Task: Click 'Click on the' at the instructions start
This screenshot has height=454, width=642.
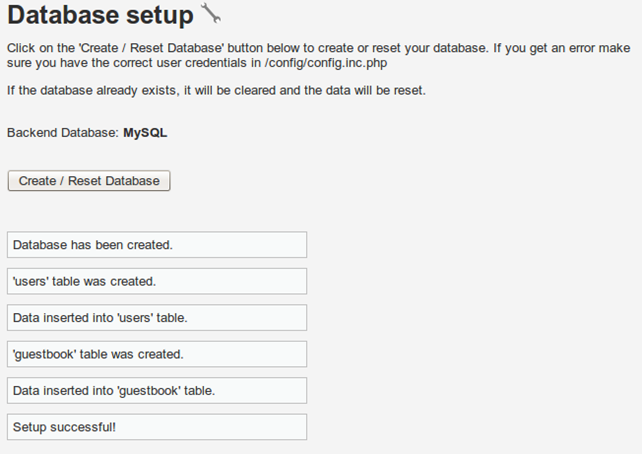Action: (x=38, y=47)
